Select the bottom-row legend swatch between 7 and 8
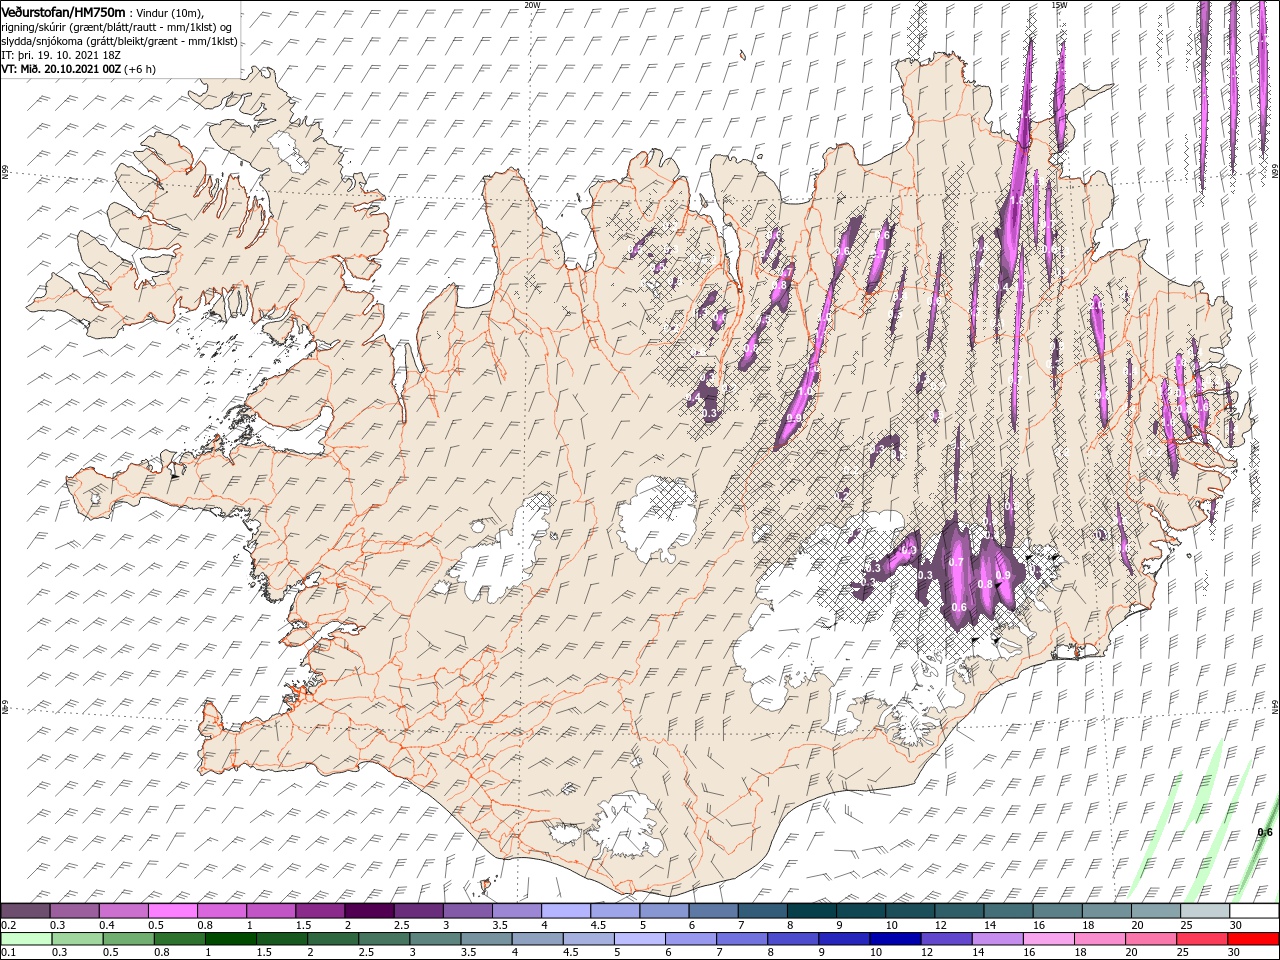The image size is (1280, 960). (x=742, y=939)
